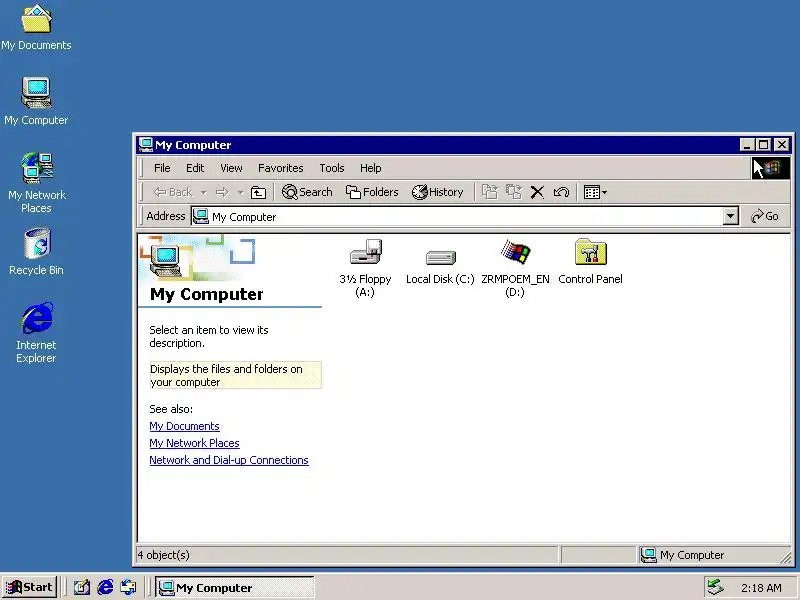Open the Back history dropdown arrow
This screenshot has width=800, height=600.
pos(204,193)
